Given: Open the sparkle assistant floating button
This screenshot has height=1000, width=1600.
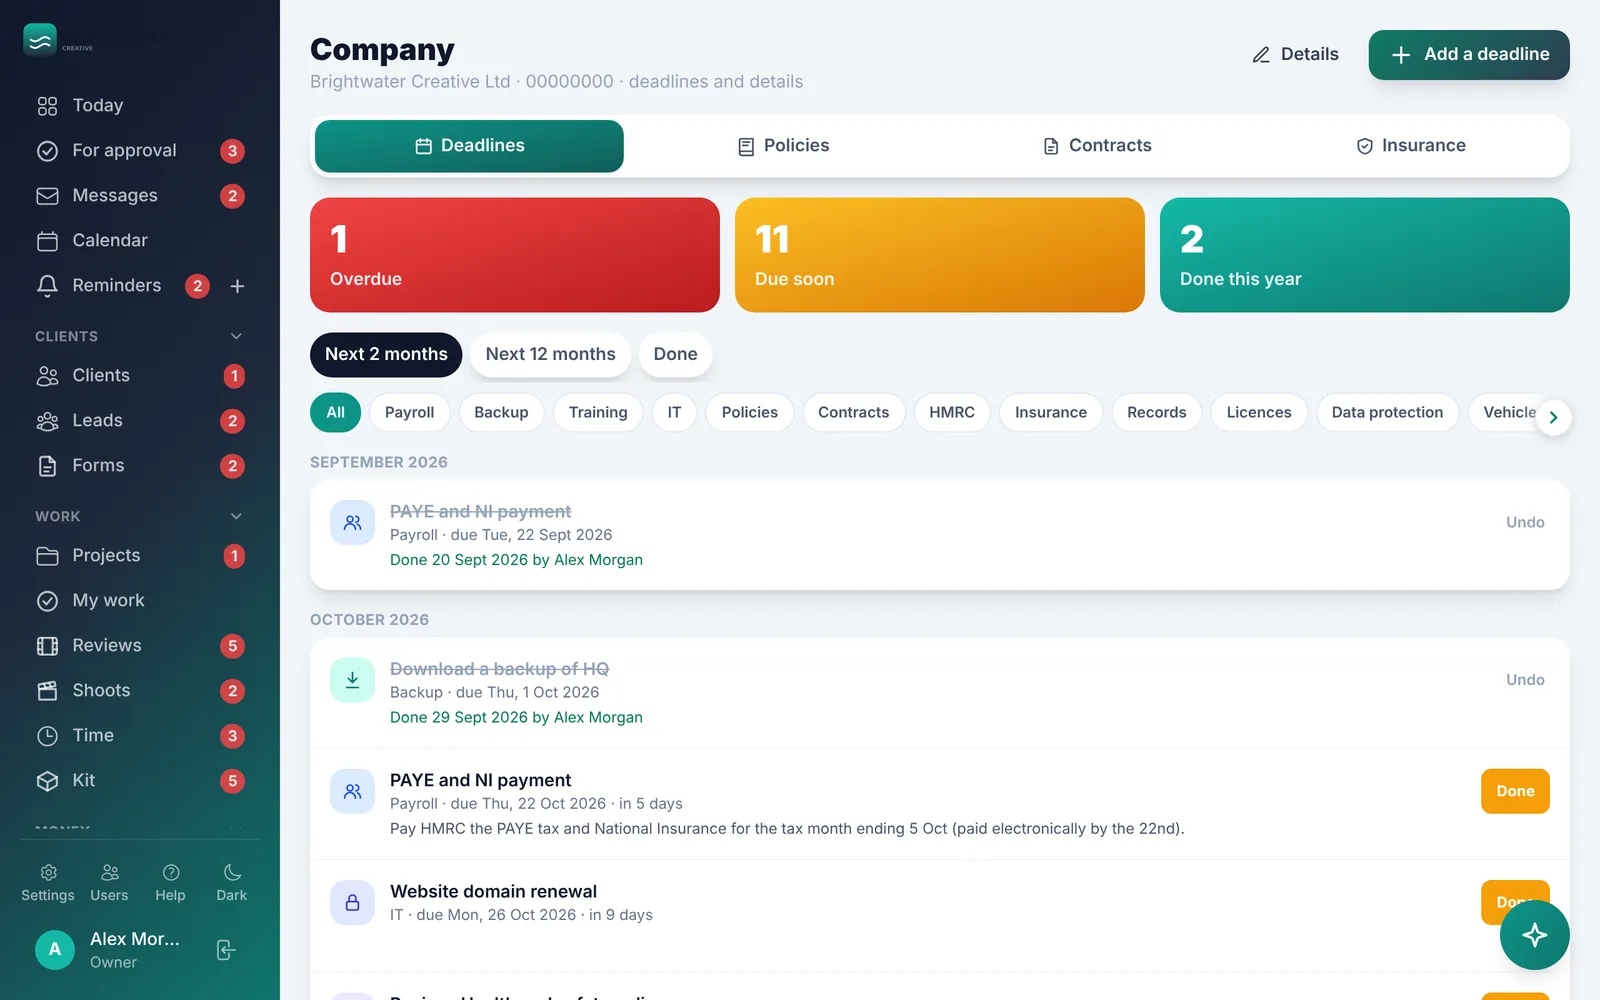Looking at the screenshot, I should point(1534,935).
